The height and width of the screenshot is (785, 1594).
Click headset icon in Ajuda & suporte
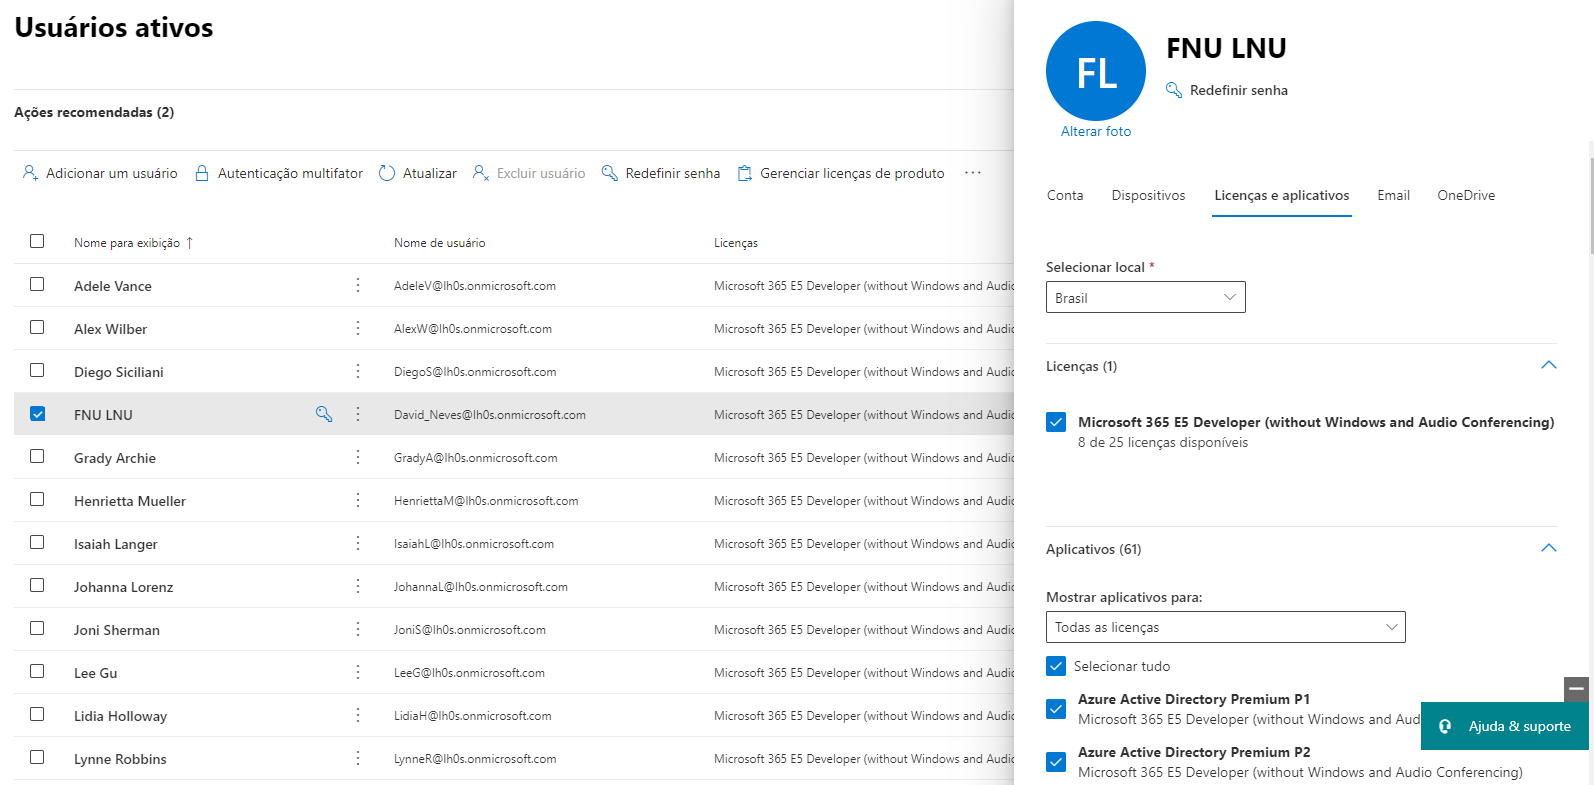pyautogui.click(x=1445, y=726)
